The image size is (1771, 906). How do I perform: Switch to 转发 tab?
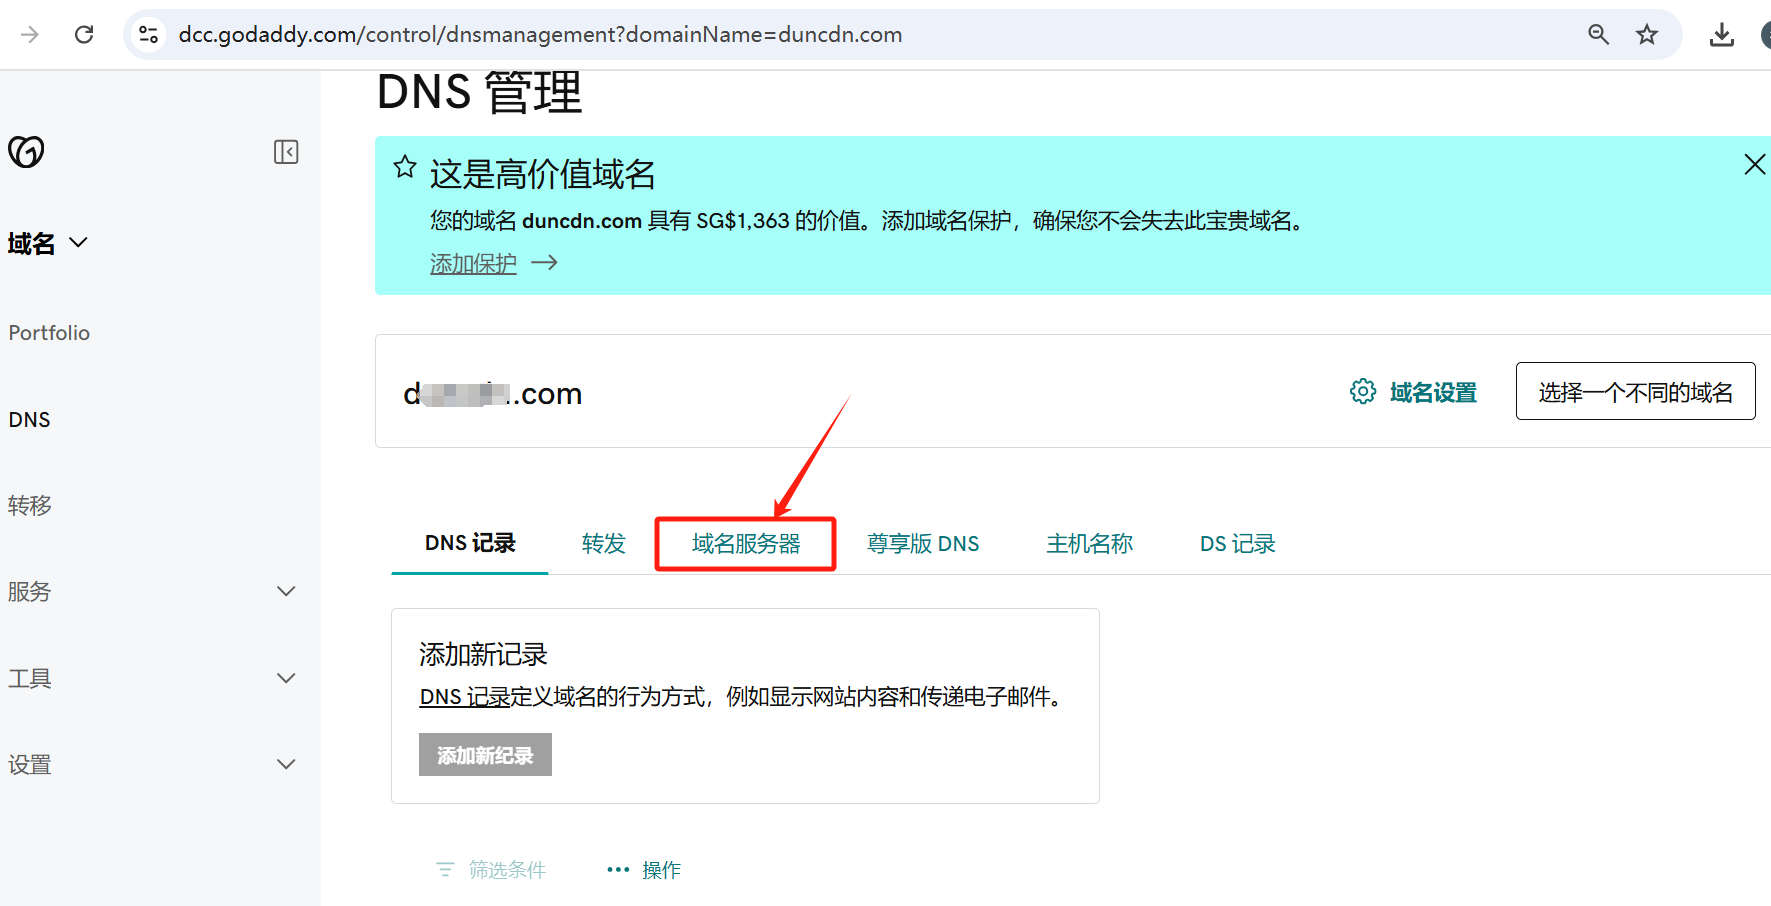pos(604,543)
